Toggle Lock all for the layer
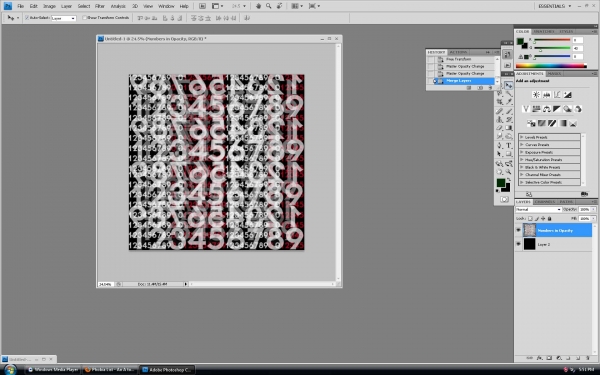 pyautogui.click(x=549, y=218)
